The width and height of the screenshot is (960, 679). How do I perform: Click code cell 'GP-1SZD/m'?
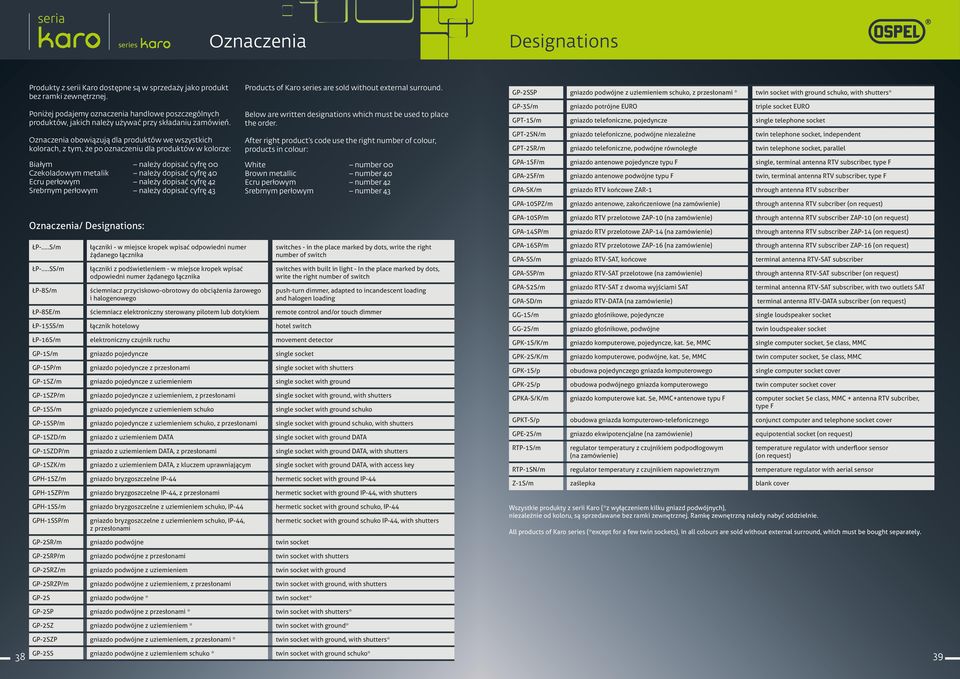[56, 437]
